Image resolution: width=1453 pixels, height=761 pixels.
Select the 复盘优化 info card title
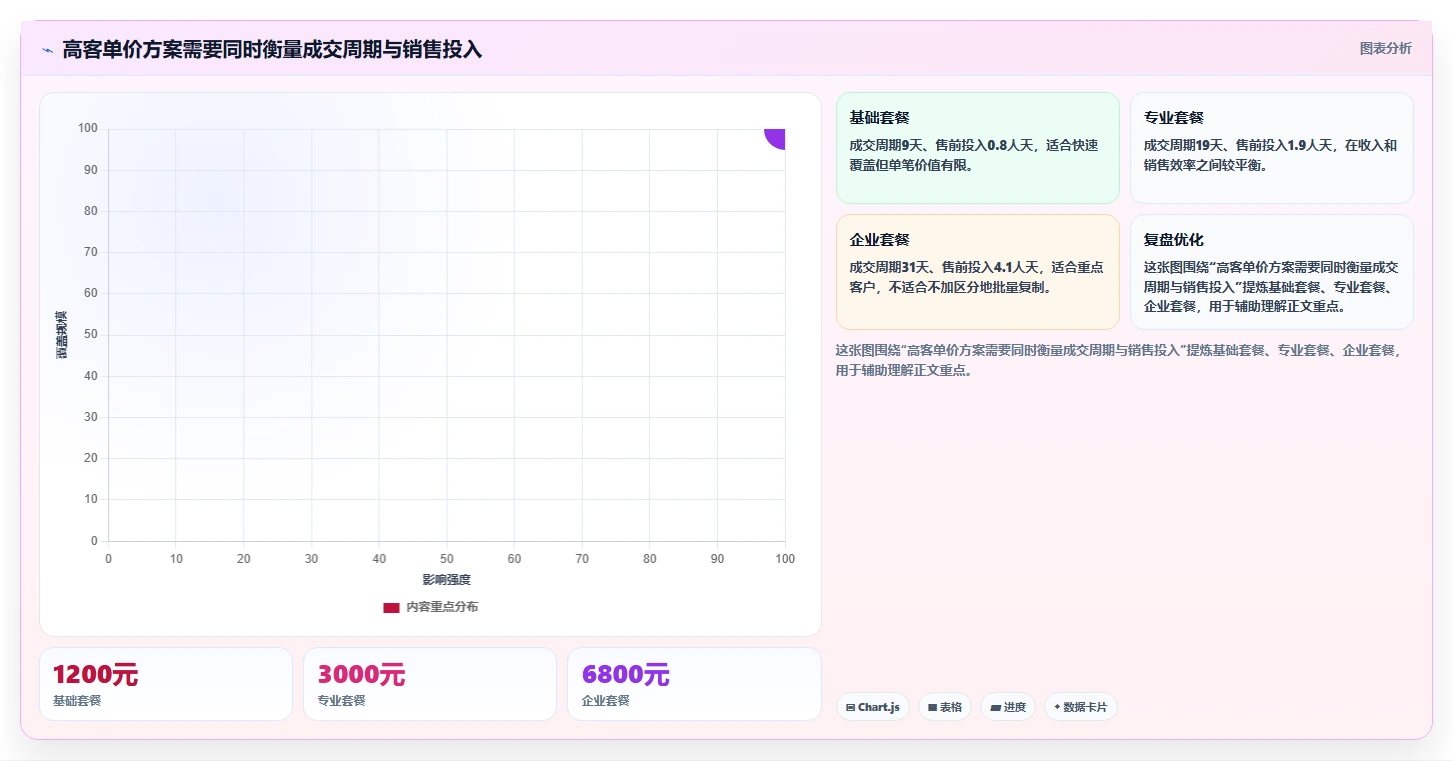pyautogui.click(x=1173, y=240)
